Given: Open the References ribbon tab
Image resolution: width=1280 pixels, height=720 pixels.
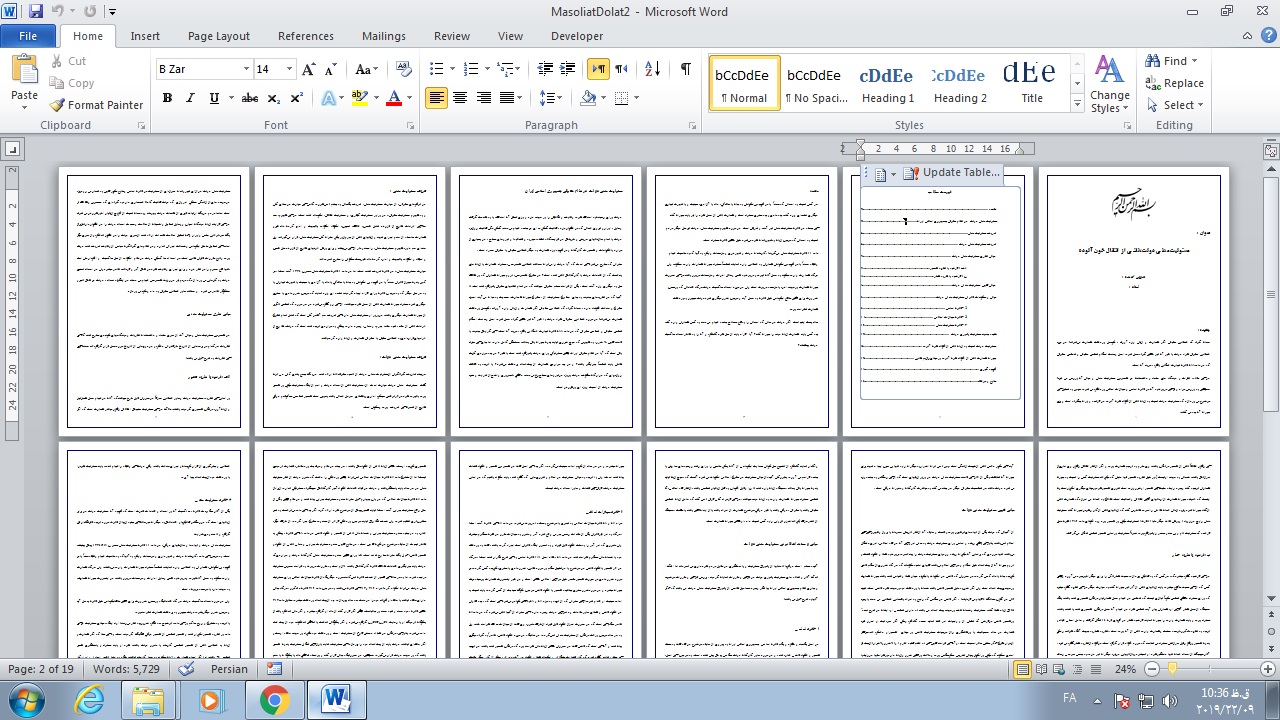Looking at the screenshot, I should tap(306, 36).
